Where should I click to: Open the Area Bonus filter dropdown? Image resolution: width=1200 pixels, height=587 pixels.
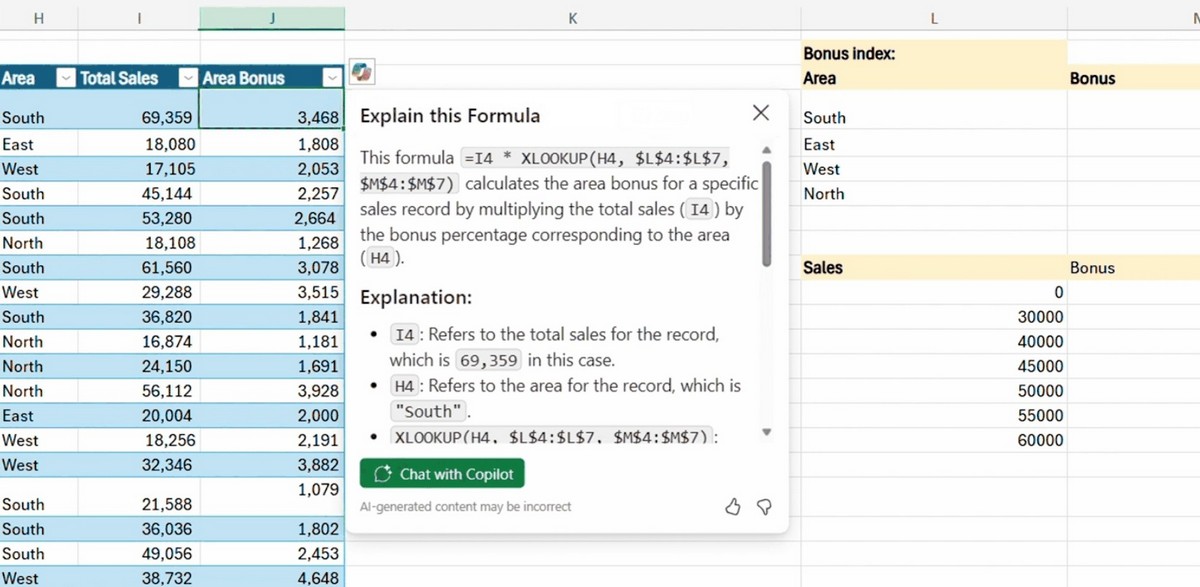[x=333, y=78]
